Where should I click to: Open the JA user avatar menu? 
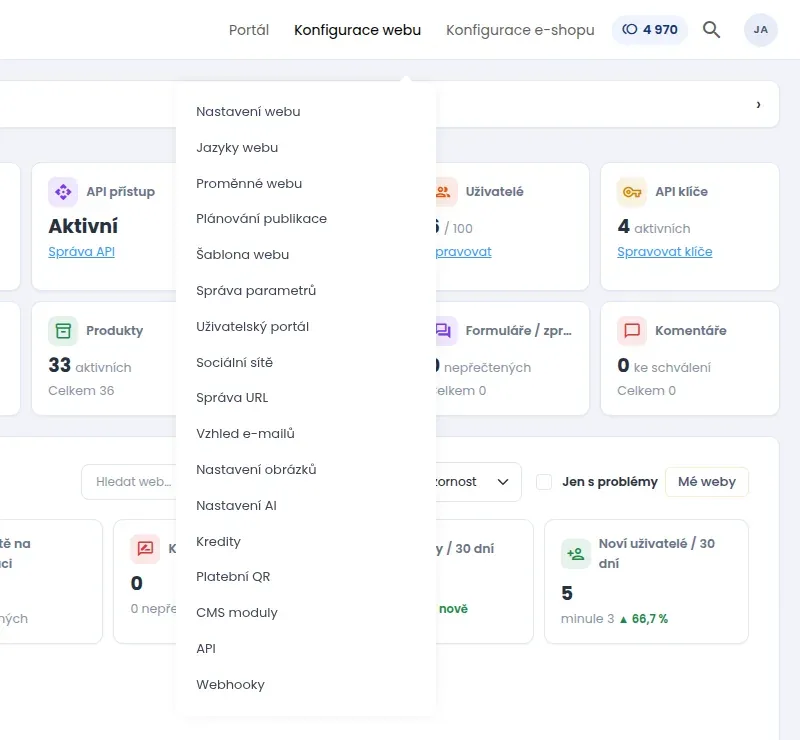point(760,30)
